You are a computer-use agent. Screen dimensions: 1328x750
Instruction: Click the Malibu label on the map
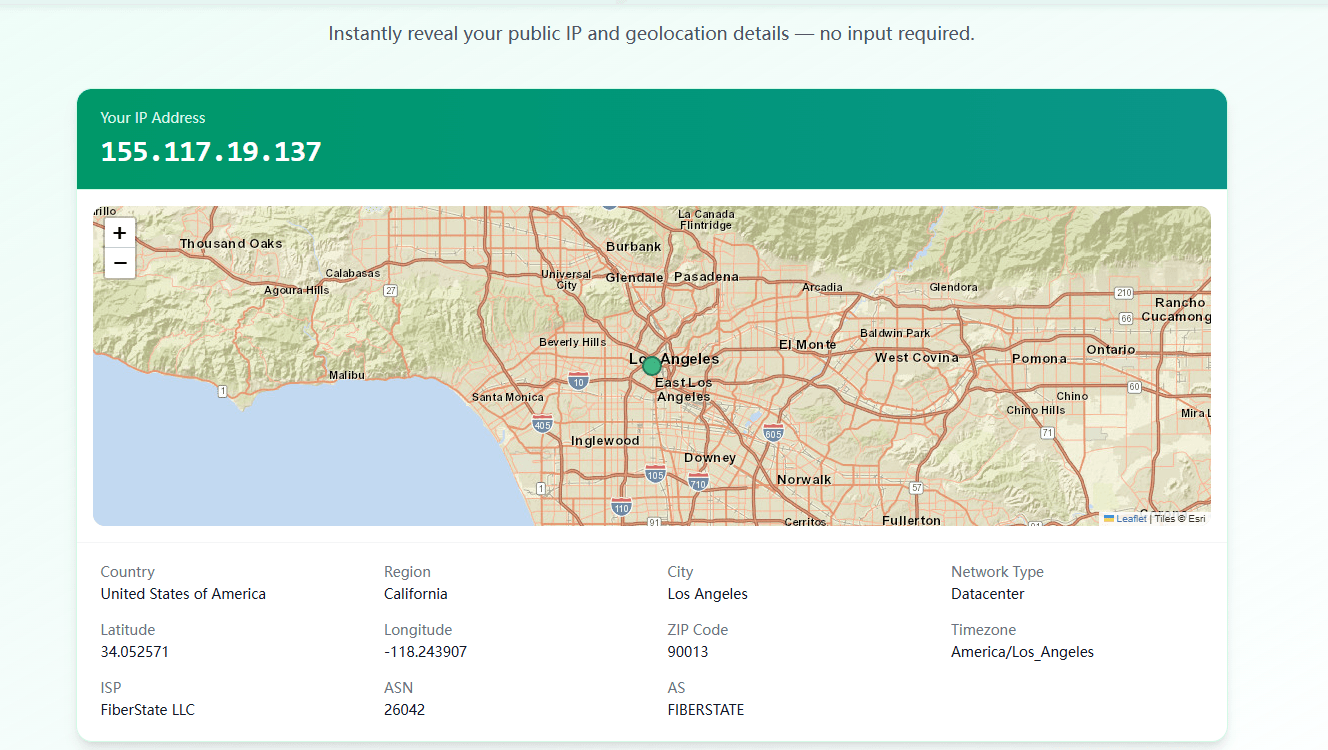tap(347, 375)
